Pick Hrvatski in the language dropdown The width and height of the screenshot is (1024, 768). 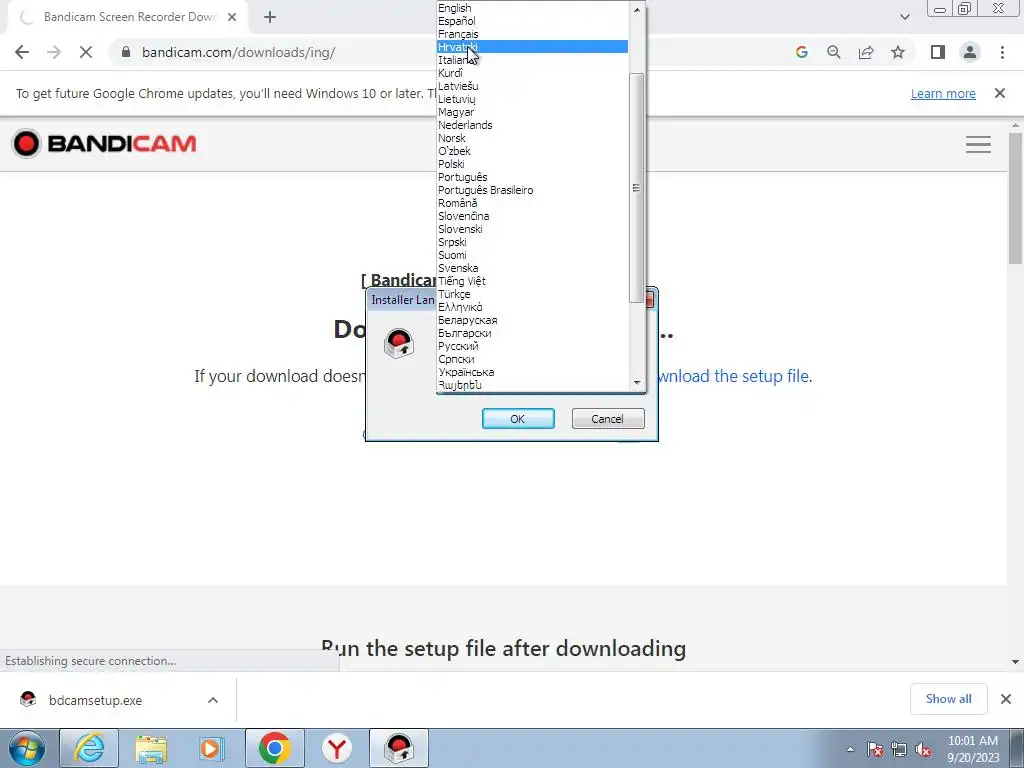[532, 46]
